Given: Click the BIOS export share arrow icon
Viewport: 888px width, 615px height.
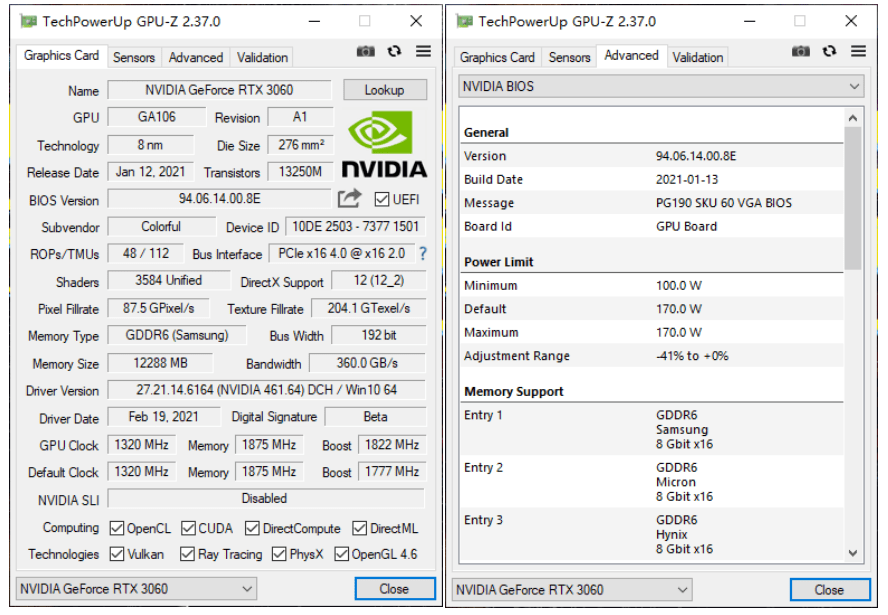Looking at the screenshot, I should point(349,199).
